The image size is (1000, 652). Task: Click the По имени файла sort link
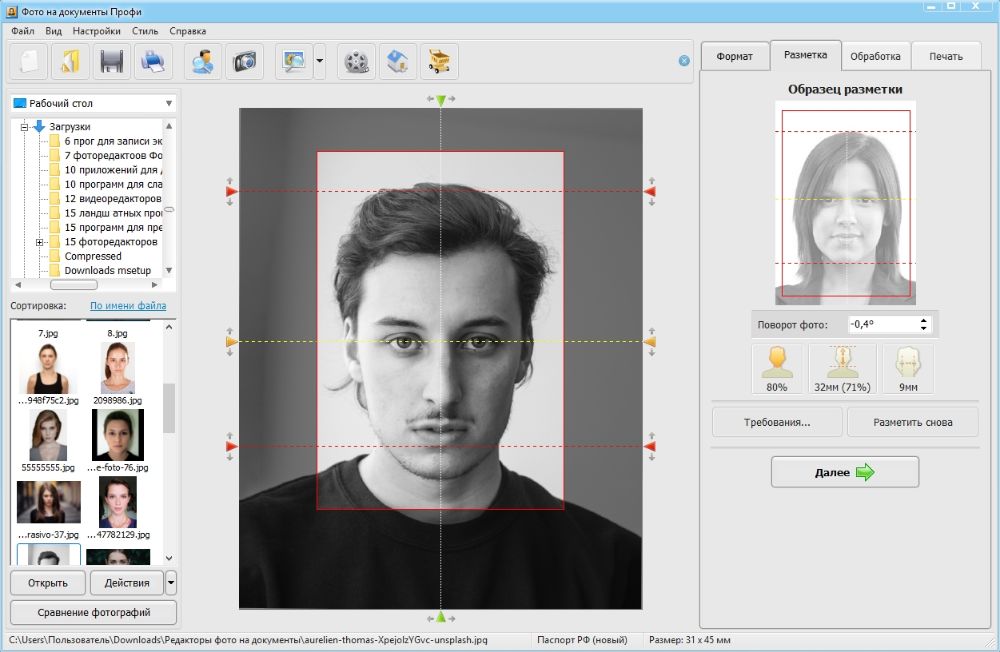[128, 306]
